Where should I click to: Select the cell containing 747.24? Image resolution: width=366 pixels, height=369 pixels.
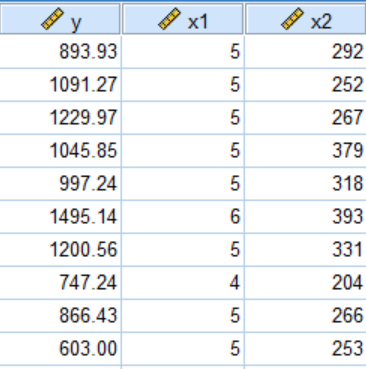pyautogui.click(x=60, y=283)
